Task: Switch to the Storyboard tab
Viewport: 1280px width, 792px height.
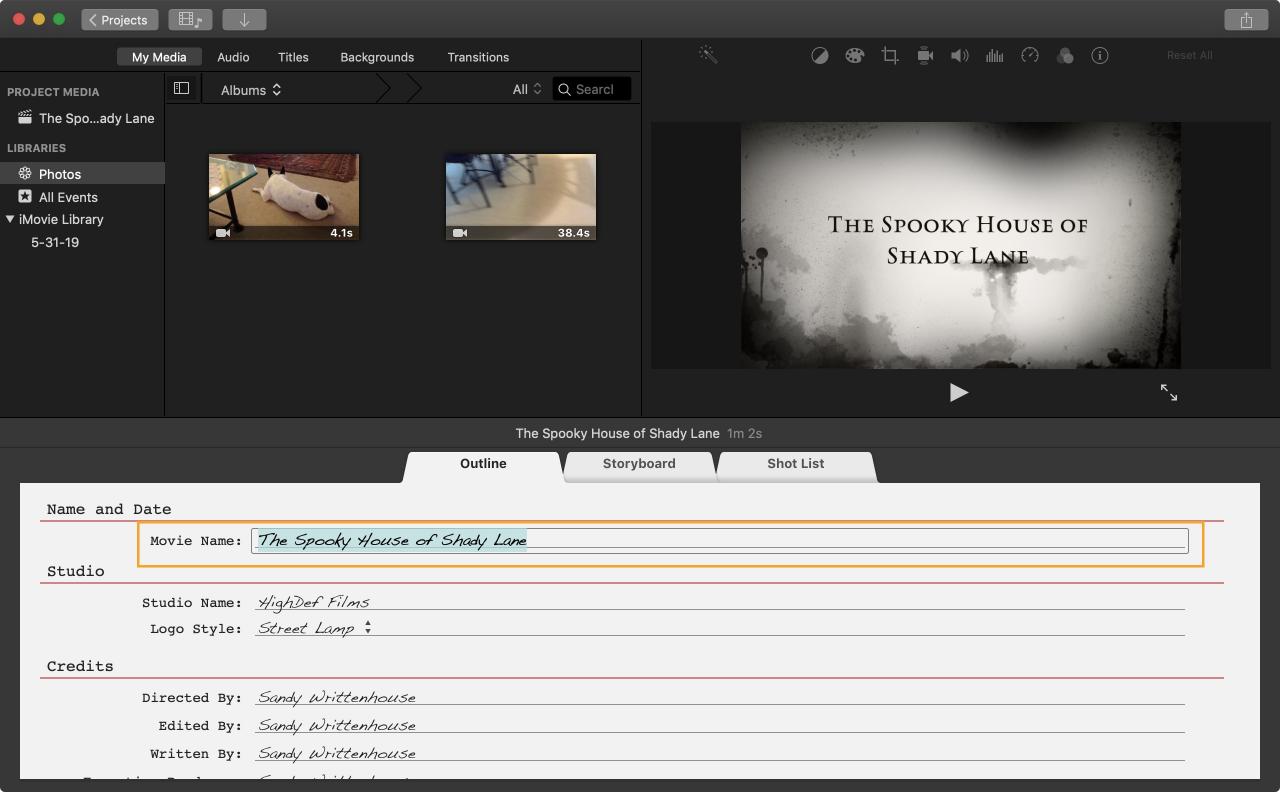Action: [x=639, y=464]
